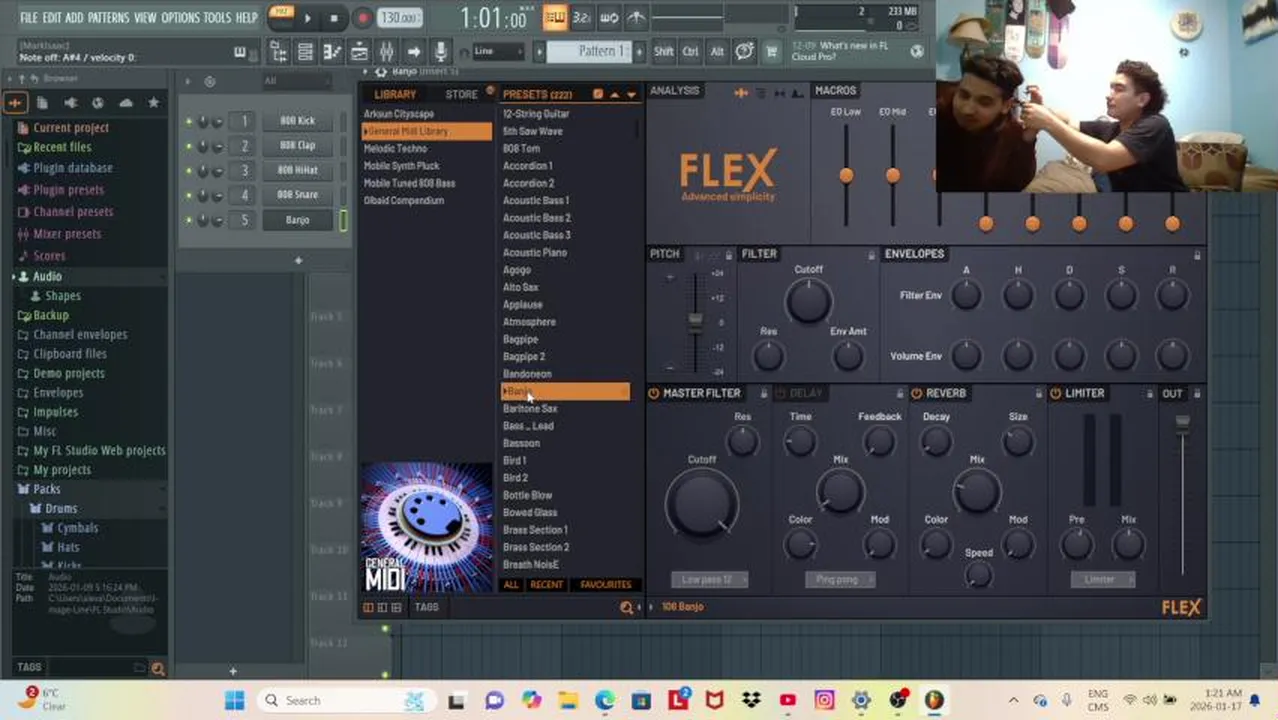The width and height of the screenshot is (1278, 720).
Task: Switch to Flex LIBRARY tab
Action: pyautogui.click(x=395, y=95)
